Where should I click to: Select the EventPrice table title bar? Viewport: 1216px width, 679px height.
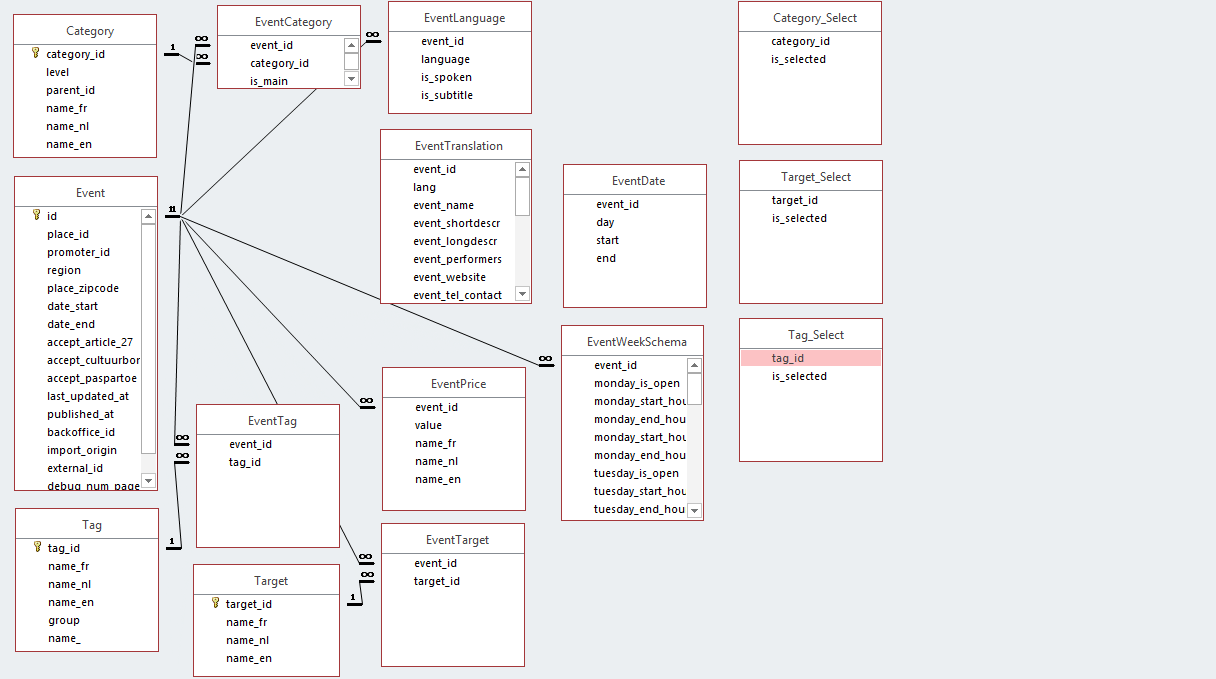pos(454,384)
